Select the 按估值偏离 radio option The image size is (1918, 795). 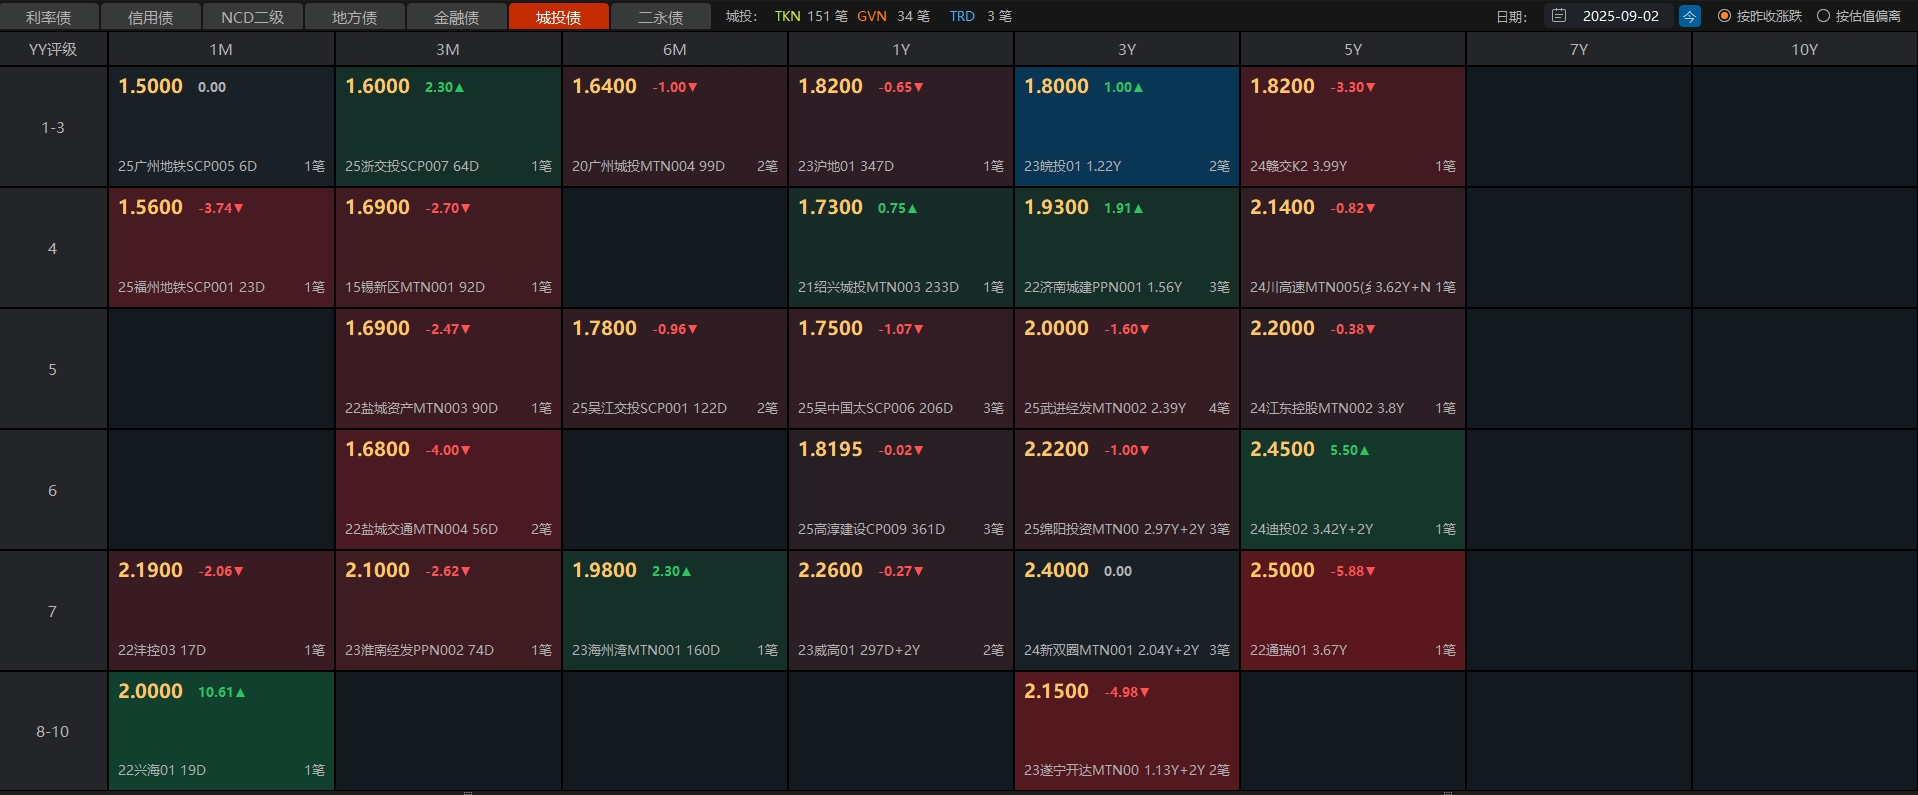coord(1858,16)
